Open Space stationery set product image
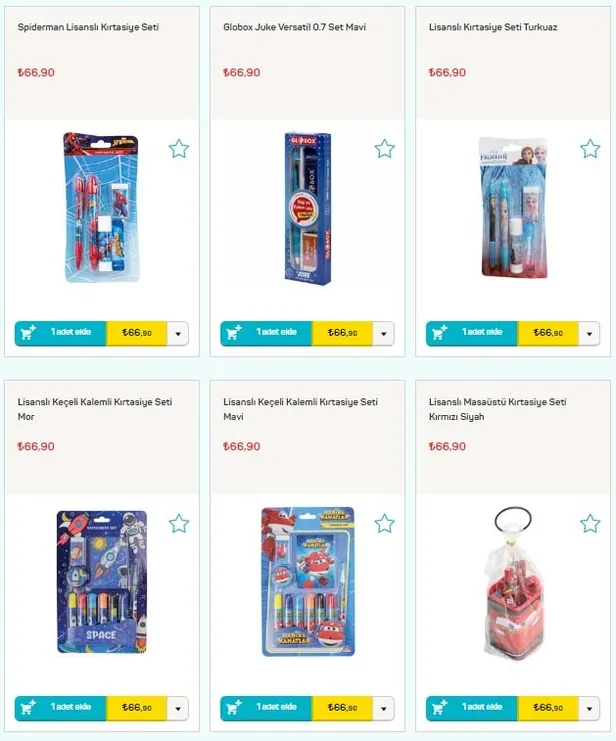This screenshot has height=741, width=616. pyautogui.click(x=102, y=582)
